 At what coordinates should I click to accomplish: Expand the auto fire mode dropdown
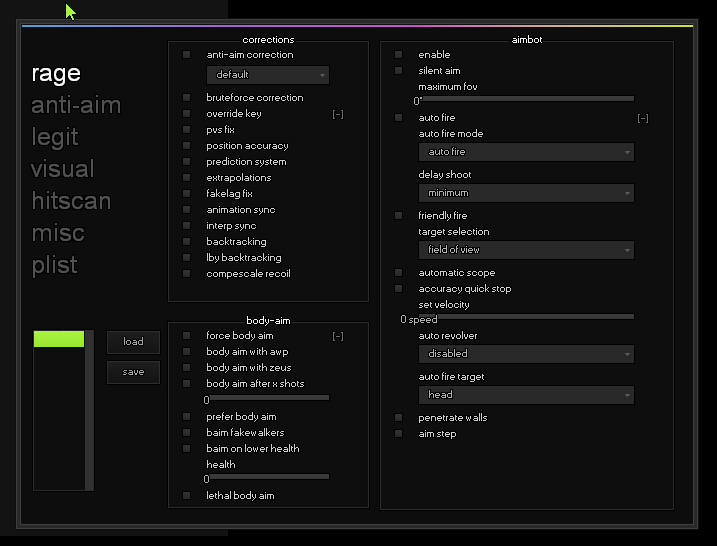[526, 152]
